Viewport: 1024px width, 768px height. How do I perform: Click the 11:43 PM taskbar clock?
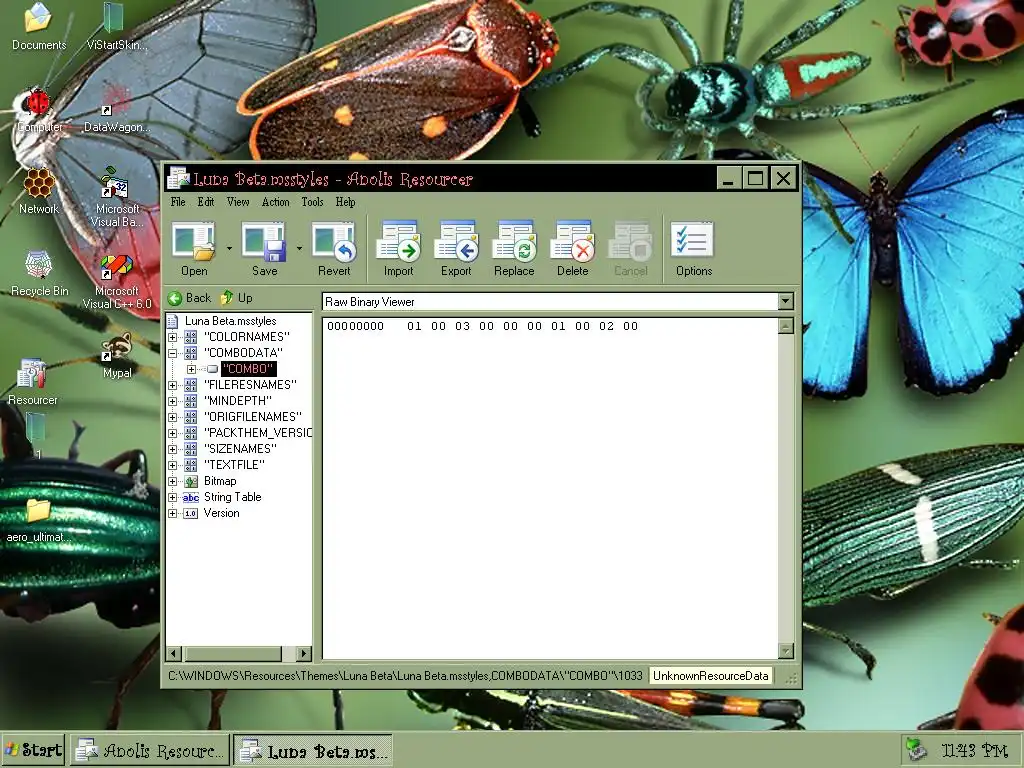974,750
